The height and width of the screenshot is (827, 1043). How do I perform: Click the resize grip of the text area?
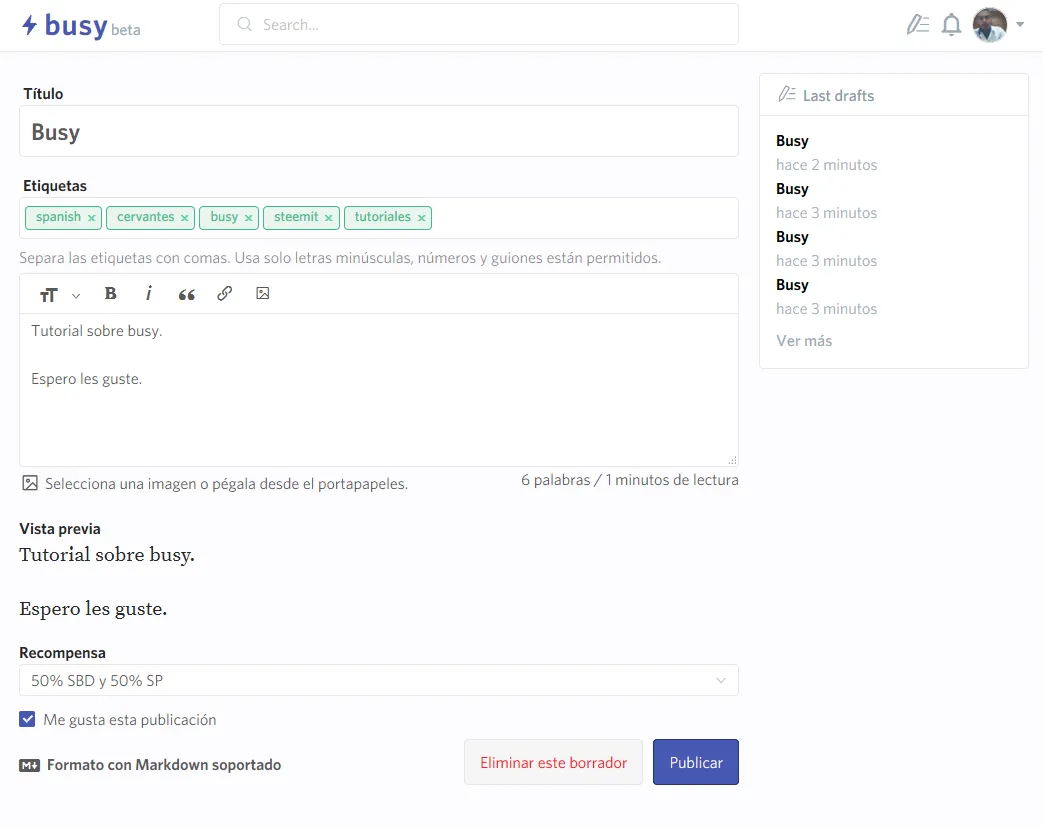point(732,460)
